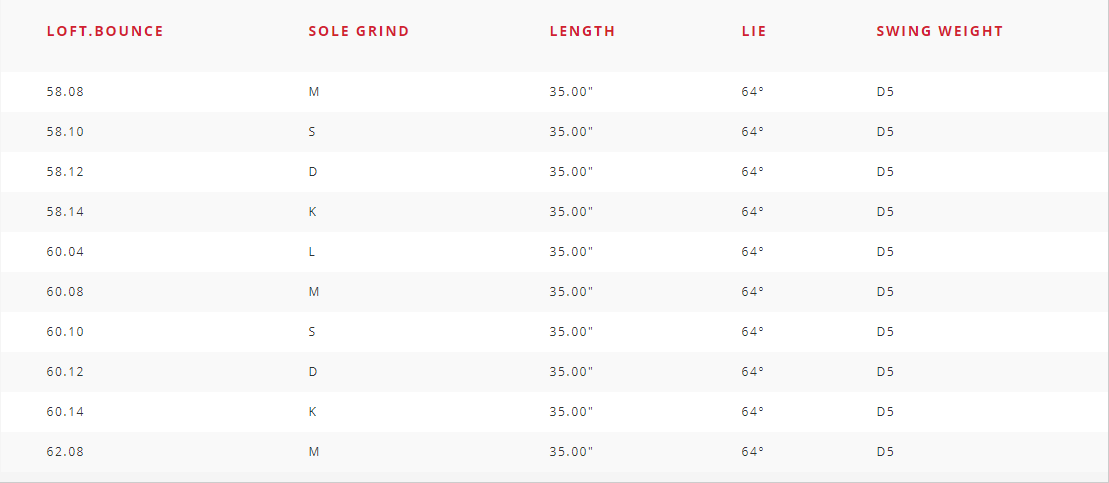
Task: Select the 58.08 loft.bounce cell
Action: 65,91
